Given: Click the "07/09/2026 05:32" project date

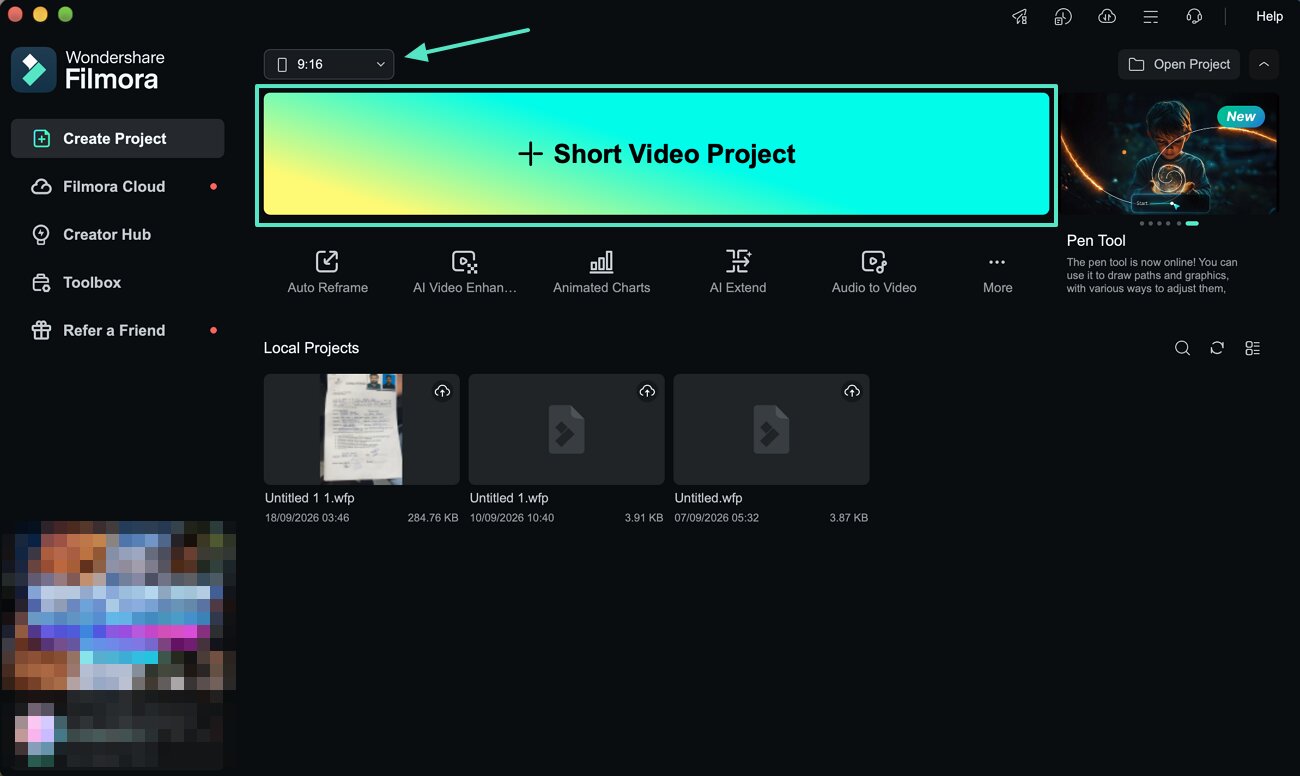Looking at the screenshot, I should pyautogui.click(x=717, y=518).
